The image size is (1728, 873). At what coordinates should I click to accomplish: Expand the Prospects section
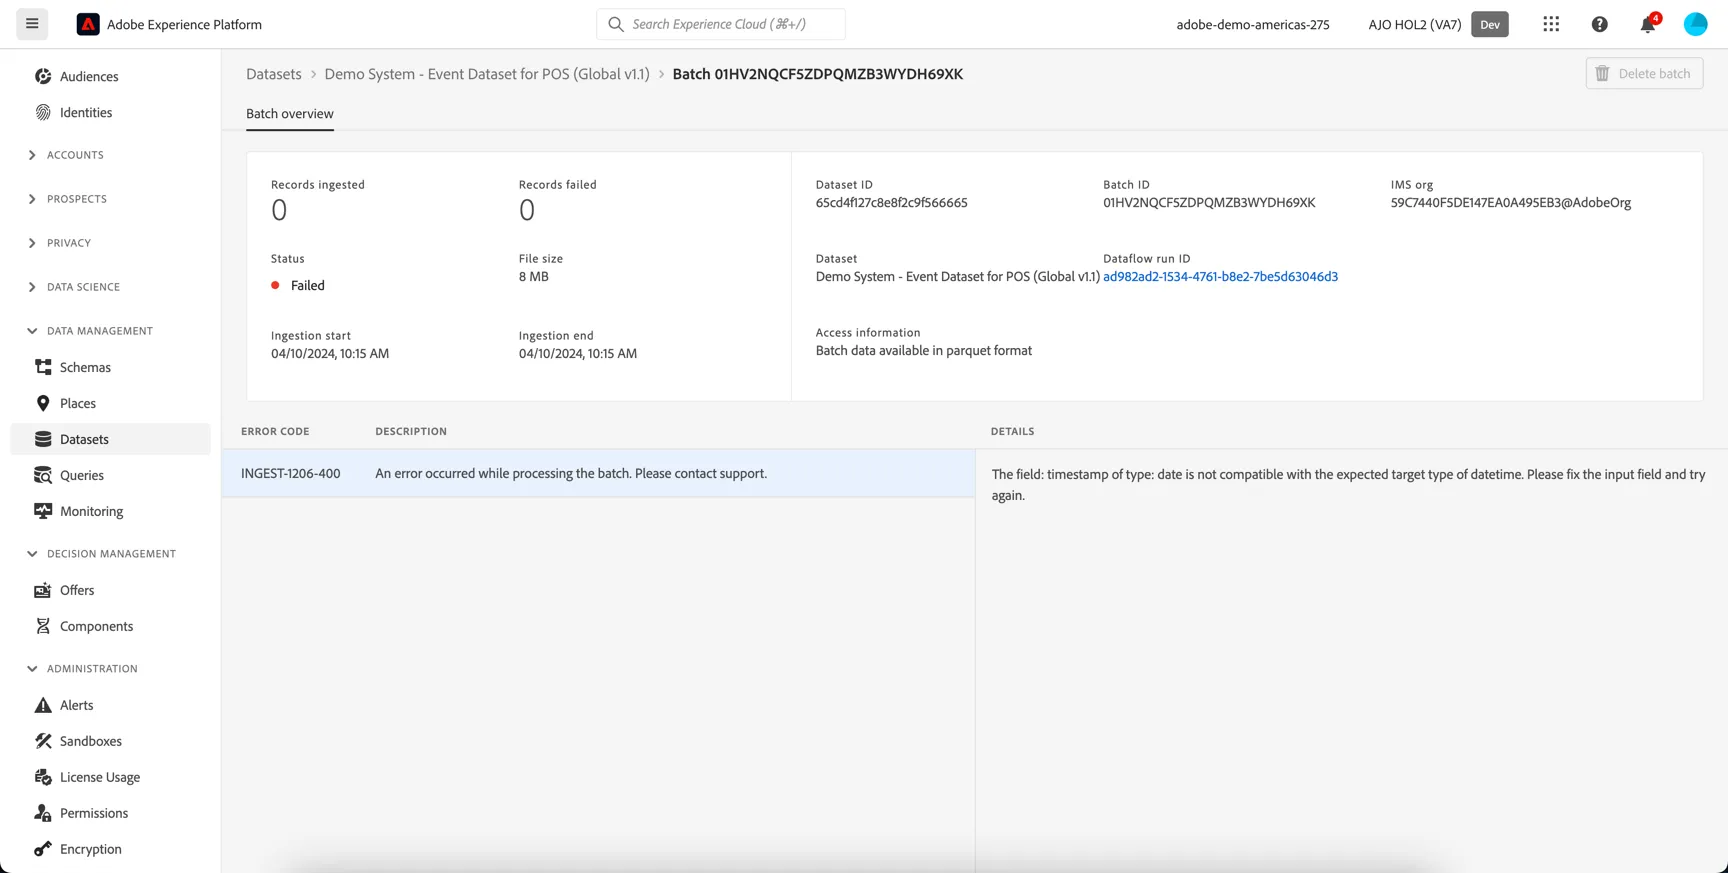32,199
